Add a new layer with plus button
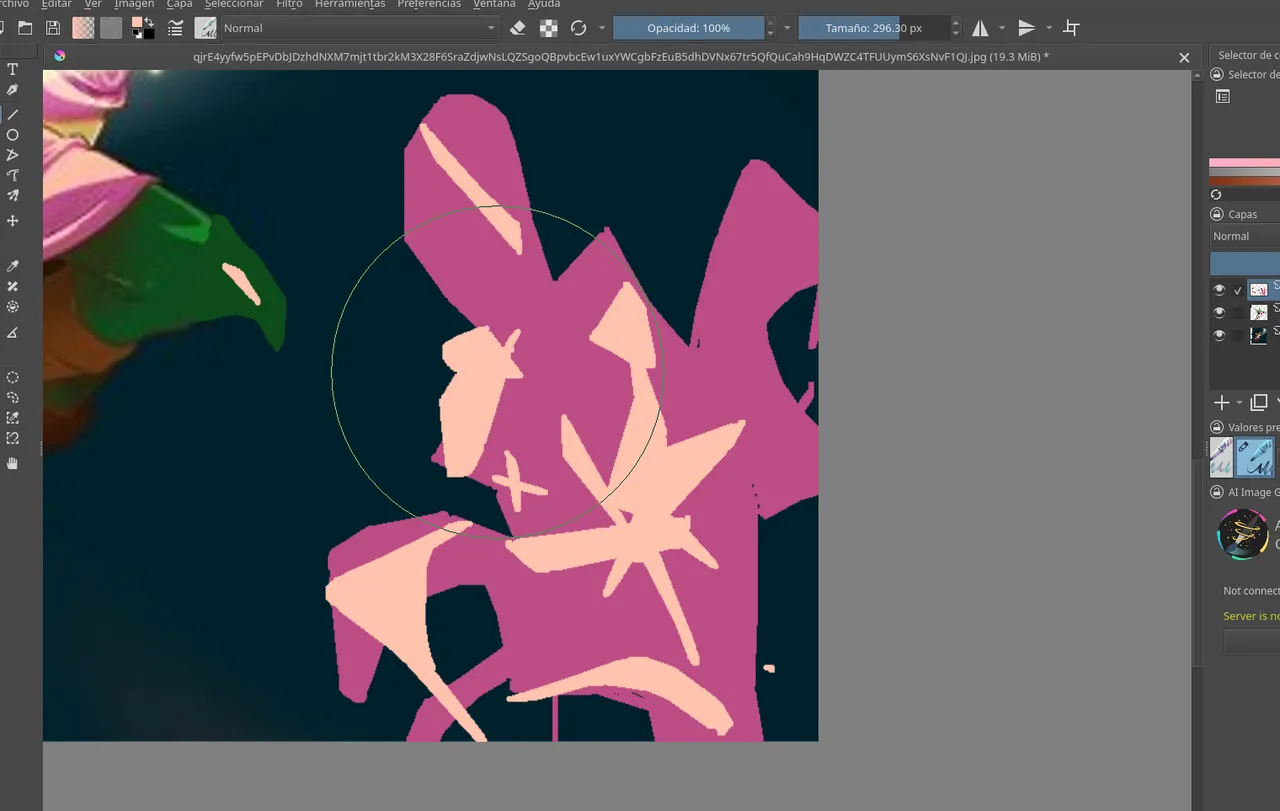This screenshot has width=1280, height=811. (x=1221, y=402)
